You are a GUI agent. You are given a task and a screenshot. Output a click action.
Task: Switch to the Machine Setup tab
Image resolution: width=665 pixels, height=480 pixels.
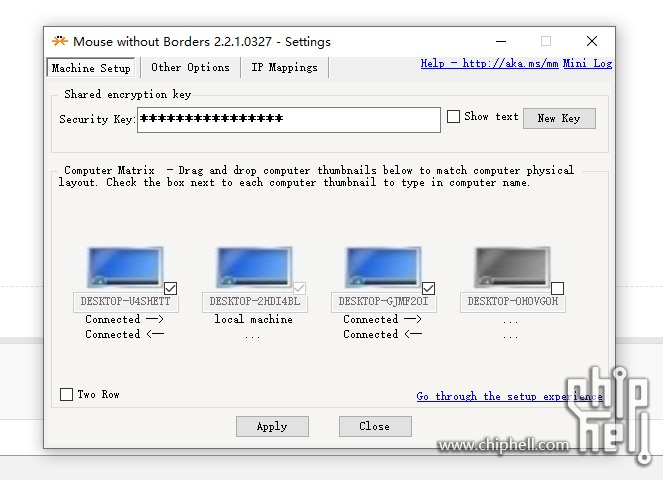[x=91, y=68]
